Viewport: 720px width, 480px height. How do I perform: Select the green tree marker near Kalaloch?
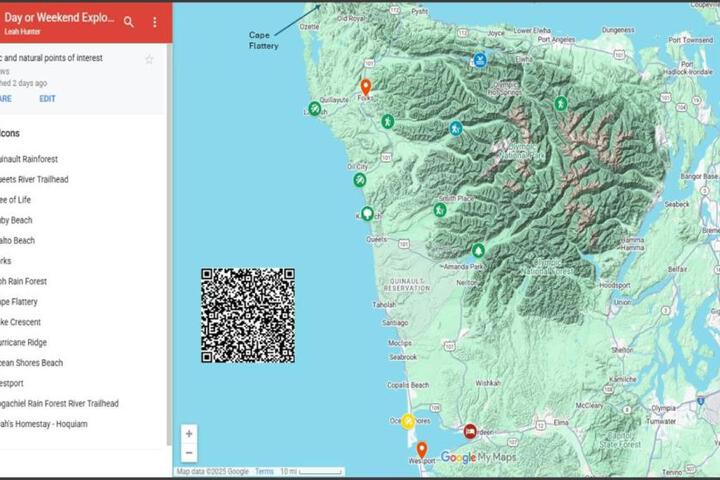tap(367, 214)
